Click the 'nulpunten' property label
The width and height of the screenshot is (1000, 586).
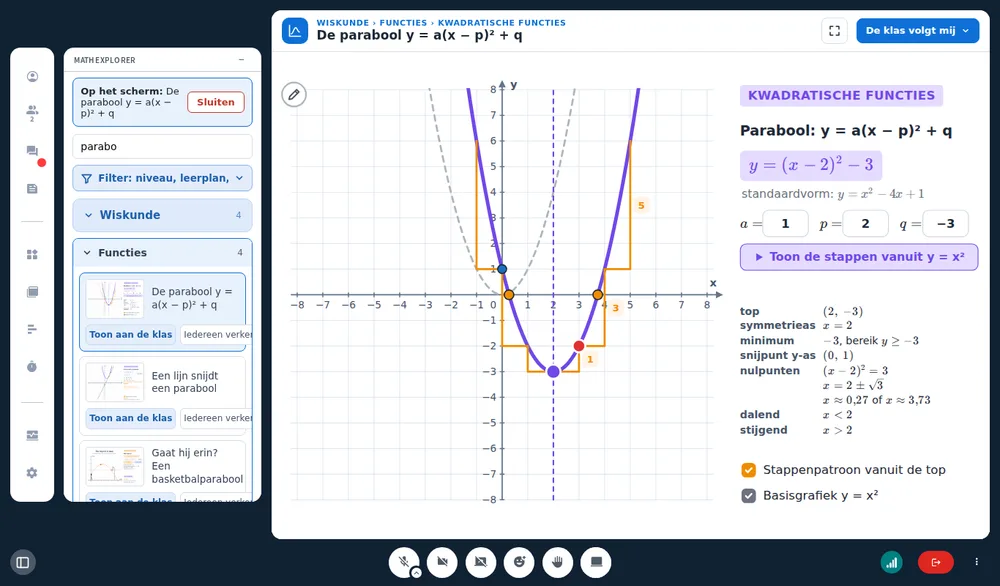(770, 370)
